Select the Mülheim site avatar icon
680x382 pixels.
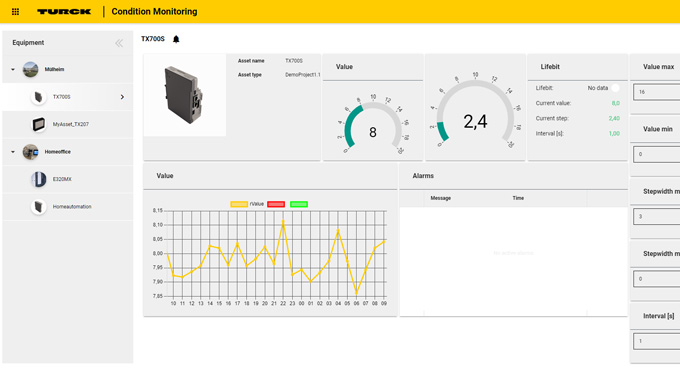coord(30,69)
